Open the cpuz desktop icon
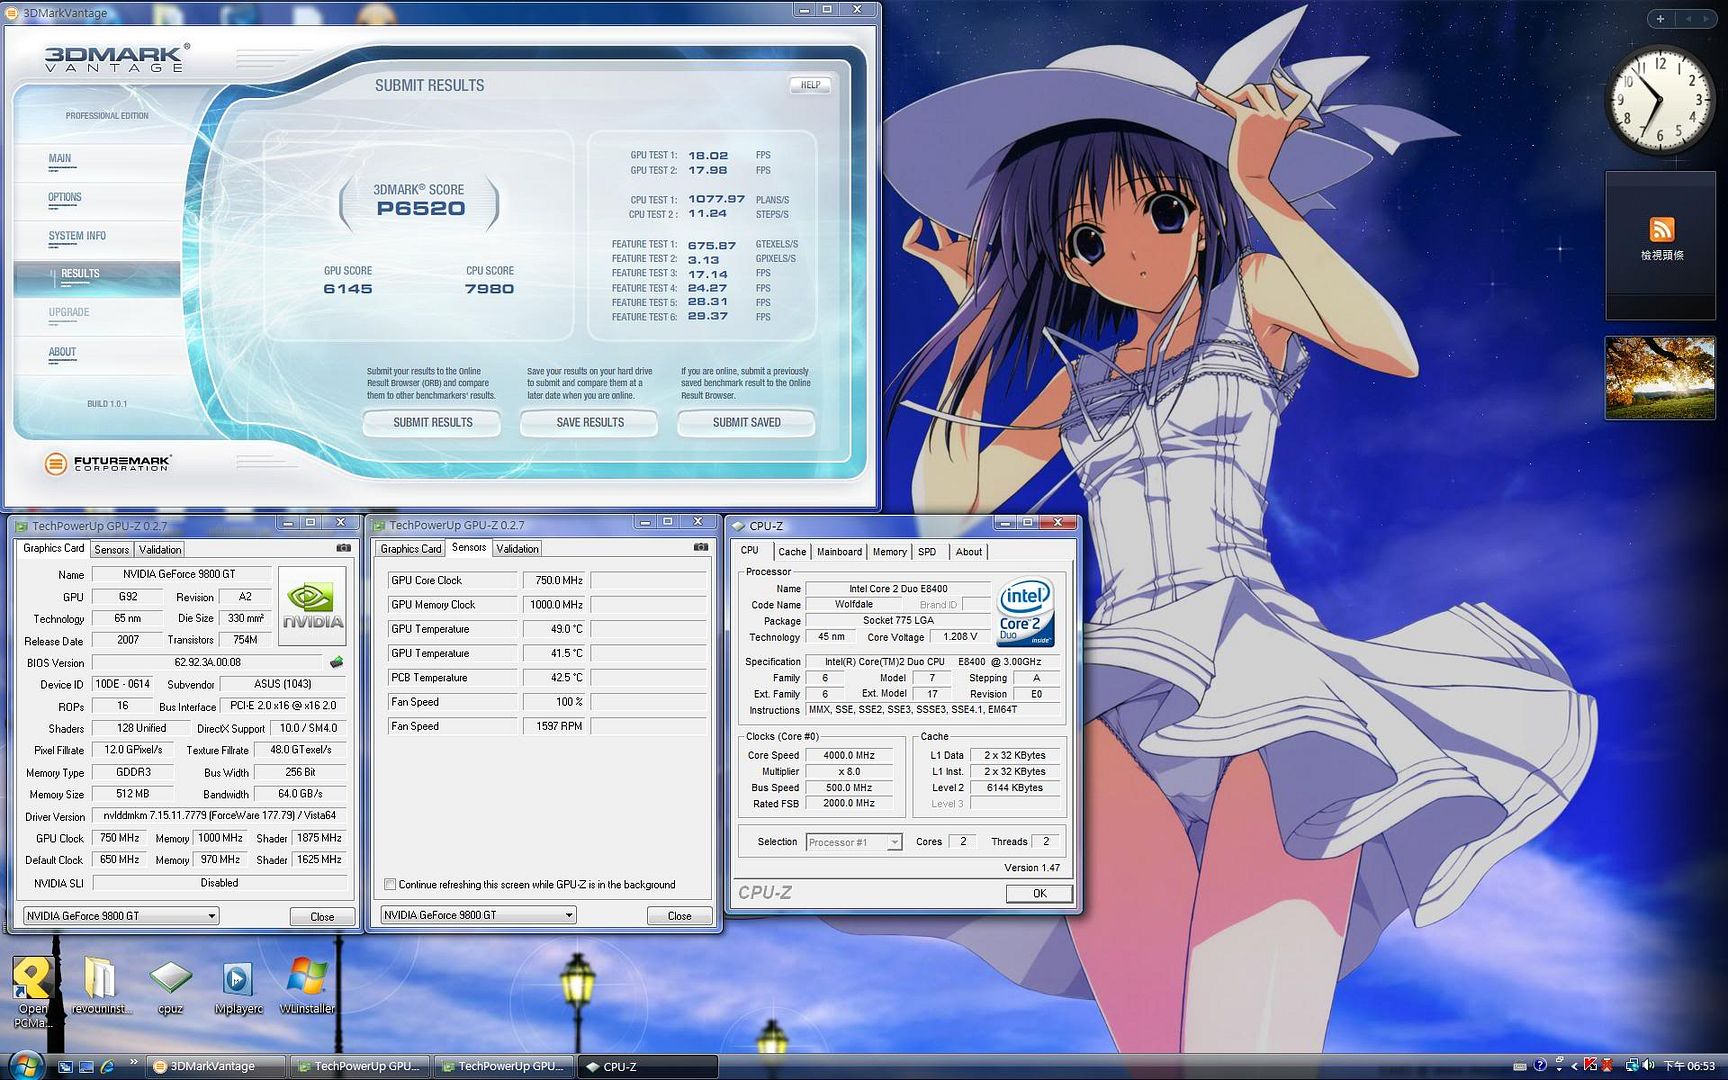Image resolution: width=1728 pixels, height=1080 pixels. point(170,986)
